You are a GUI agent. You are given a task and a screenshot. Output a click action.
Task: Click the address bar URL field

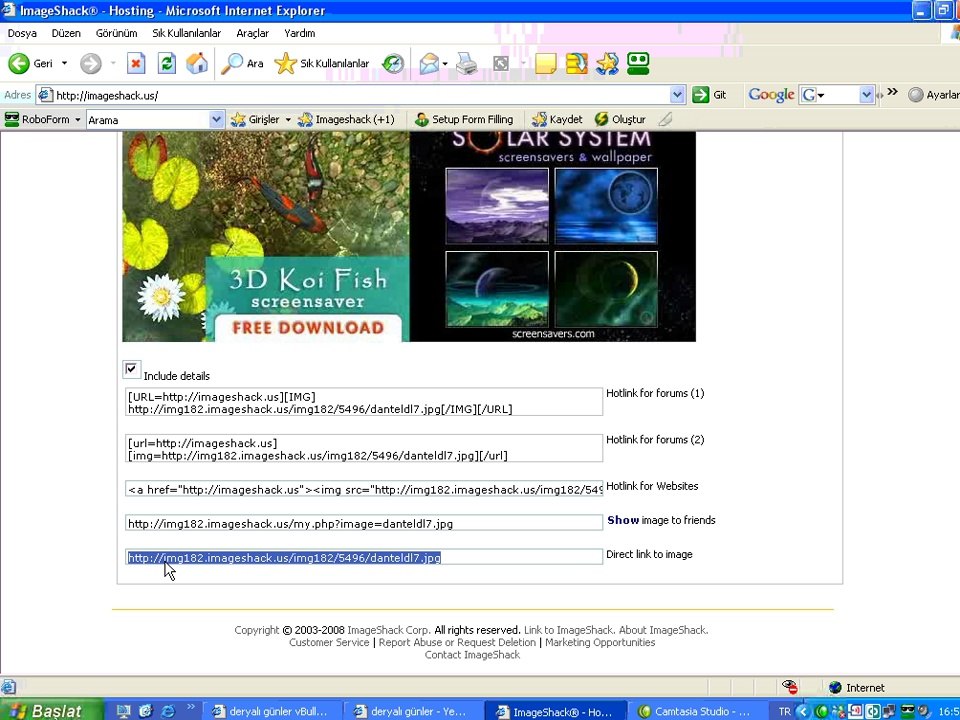[361, 96]
